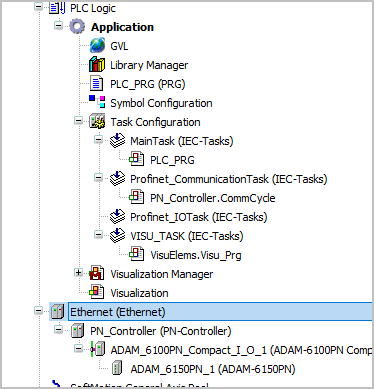This screenshot has height=389, width=374.
Task: Select the Visualization Manager label
Action: coord(162,274)
